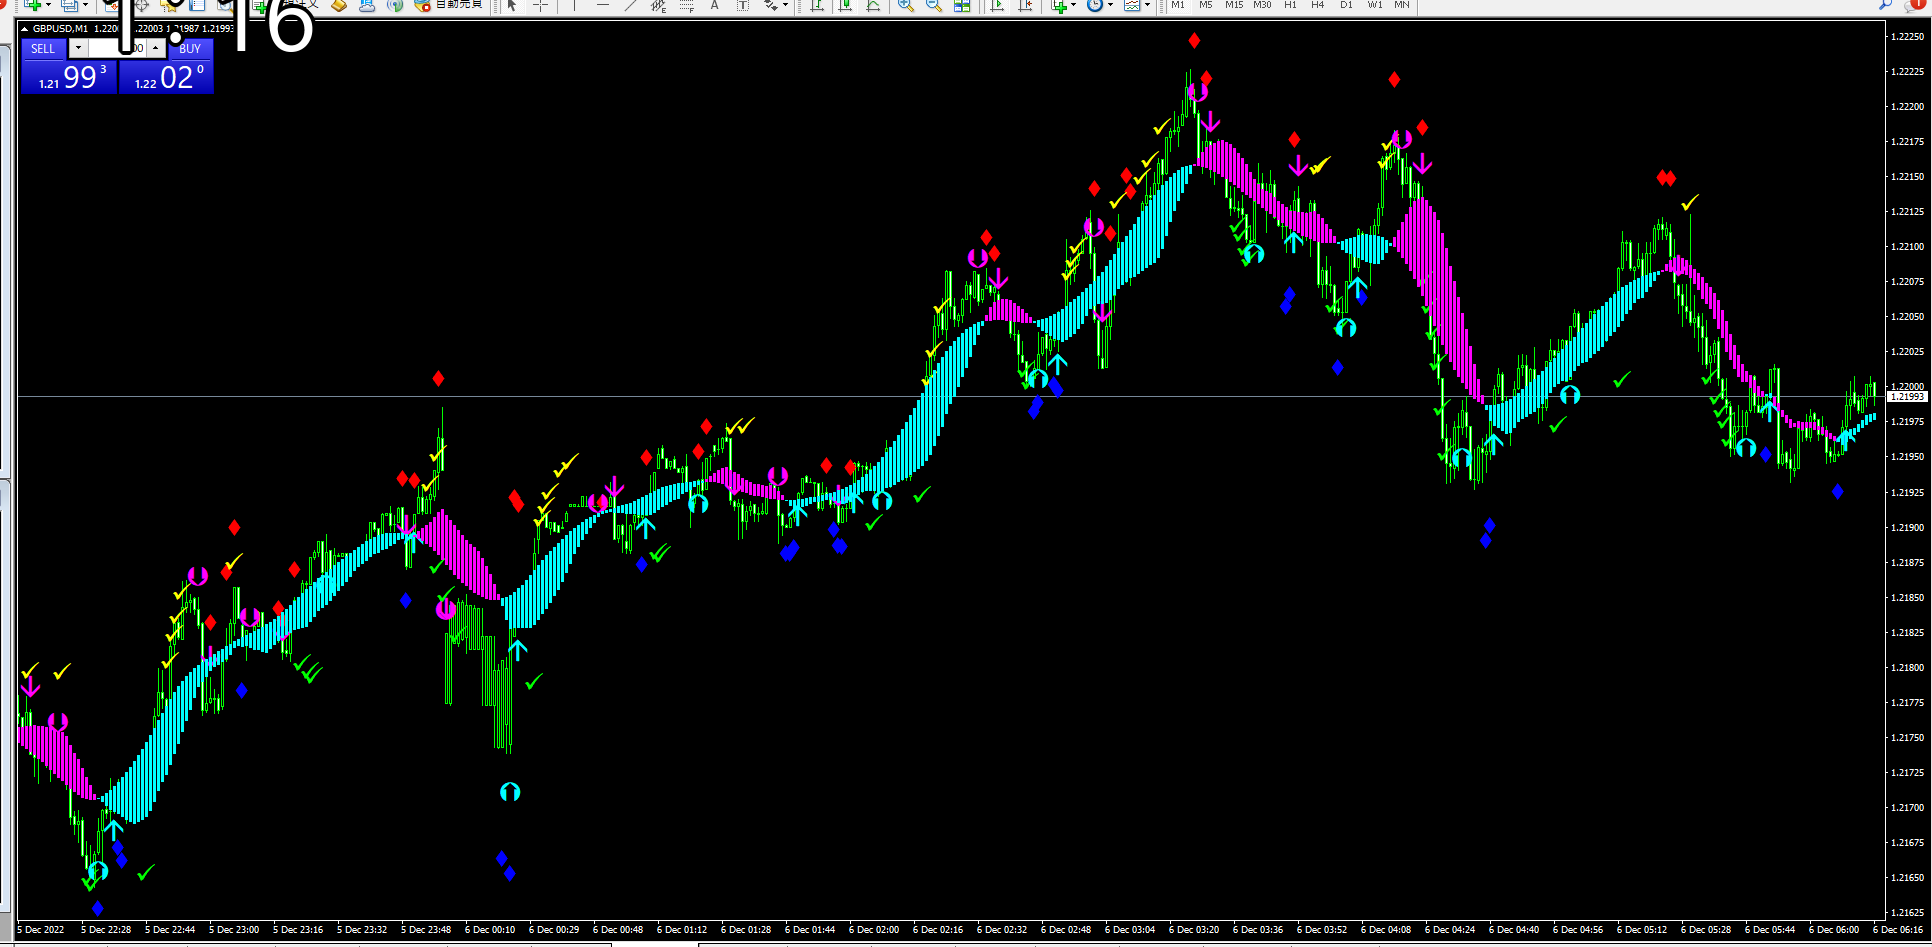Expand the Profiles dropdown arrow

pyautogui.click(x=85, y=5)
